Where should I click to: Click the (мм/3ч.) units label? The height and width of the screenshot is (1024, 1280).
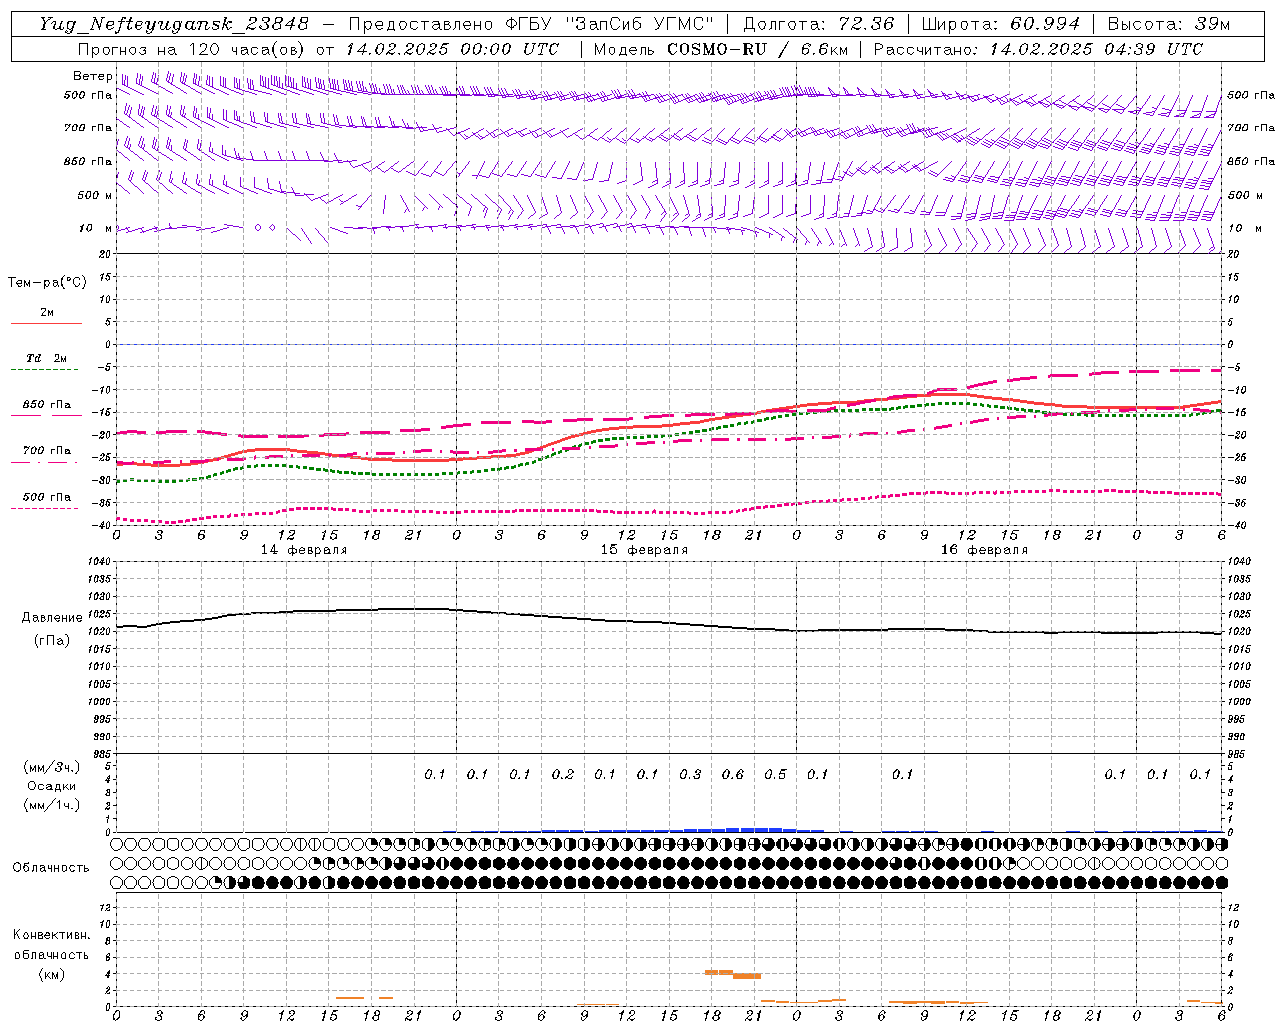pyautogui.click(x=52, y=767)
